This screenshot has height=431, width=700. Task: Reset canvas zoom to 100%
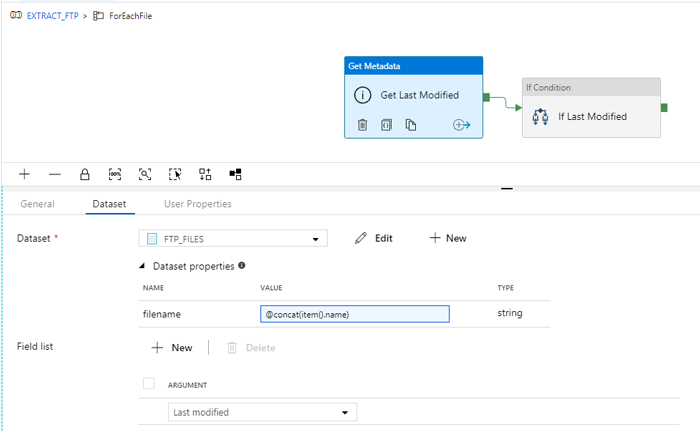point(115,174)
